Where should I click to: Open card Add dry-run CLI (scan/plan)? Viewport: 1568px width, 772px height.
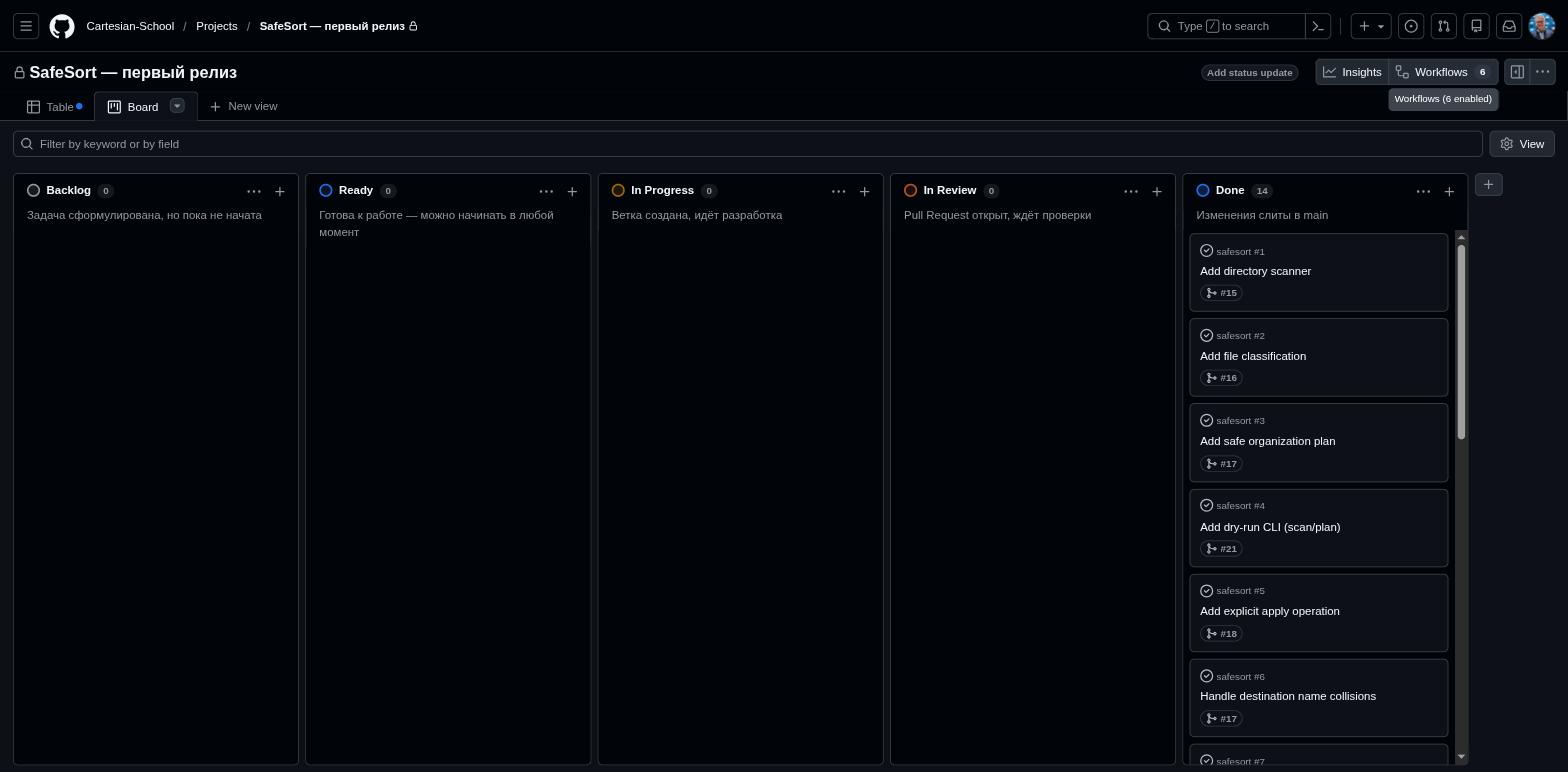[1270, 527]
